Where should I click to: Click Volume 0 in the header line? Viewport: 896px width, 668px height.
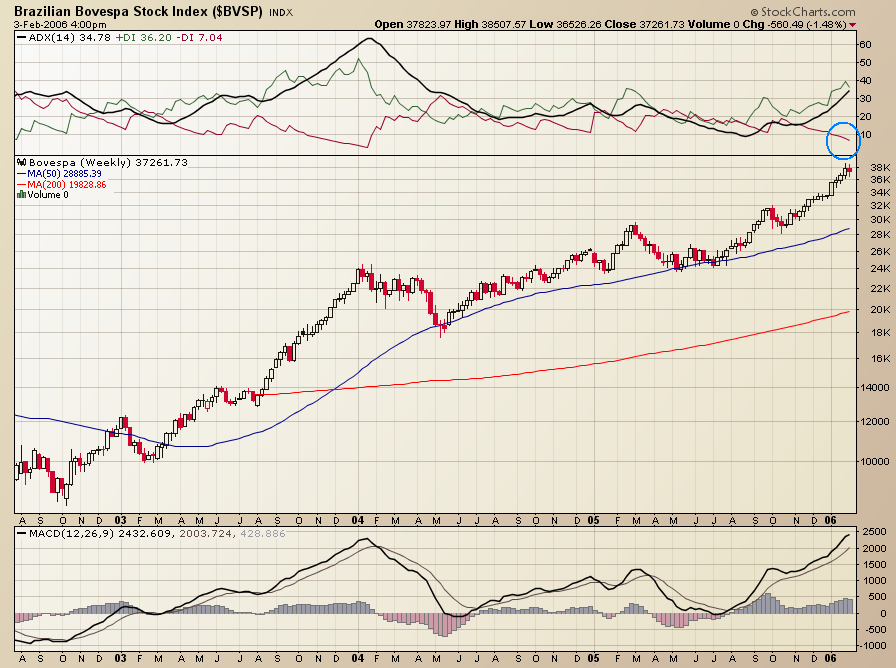713,25
